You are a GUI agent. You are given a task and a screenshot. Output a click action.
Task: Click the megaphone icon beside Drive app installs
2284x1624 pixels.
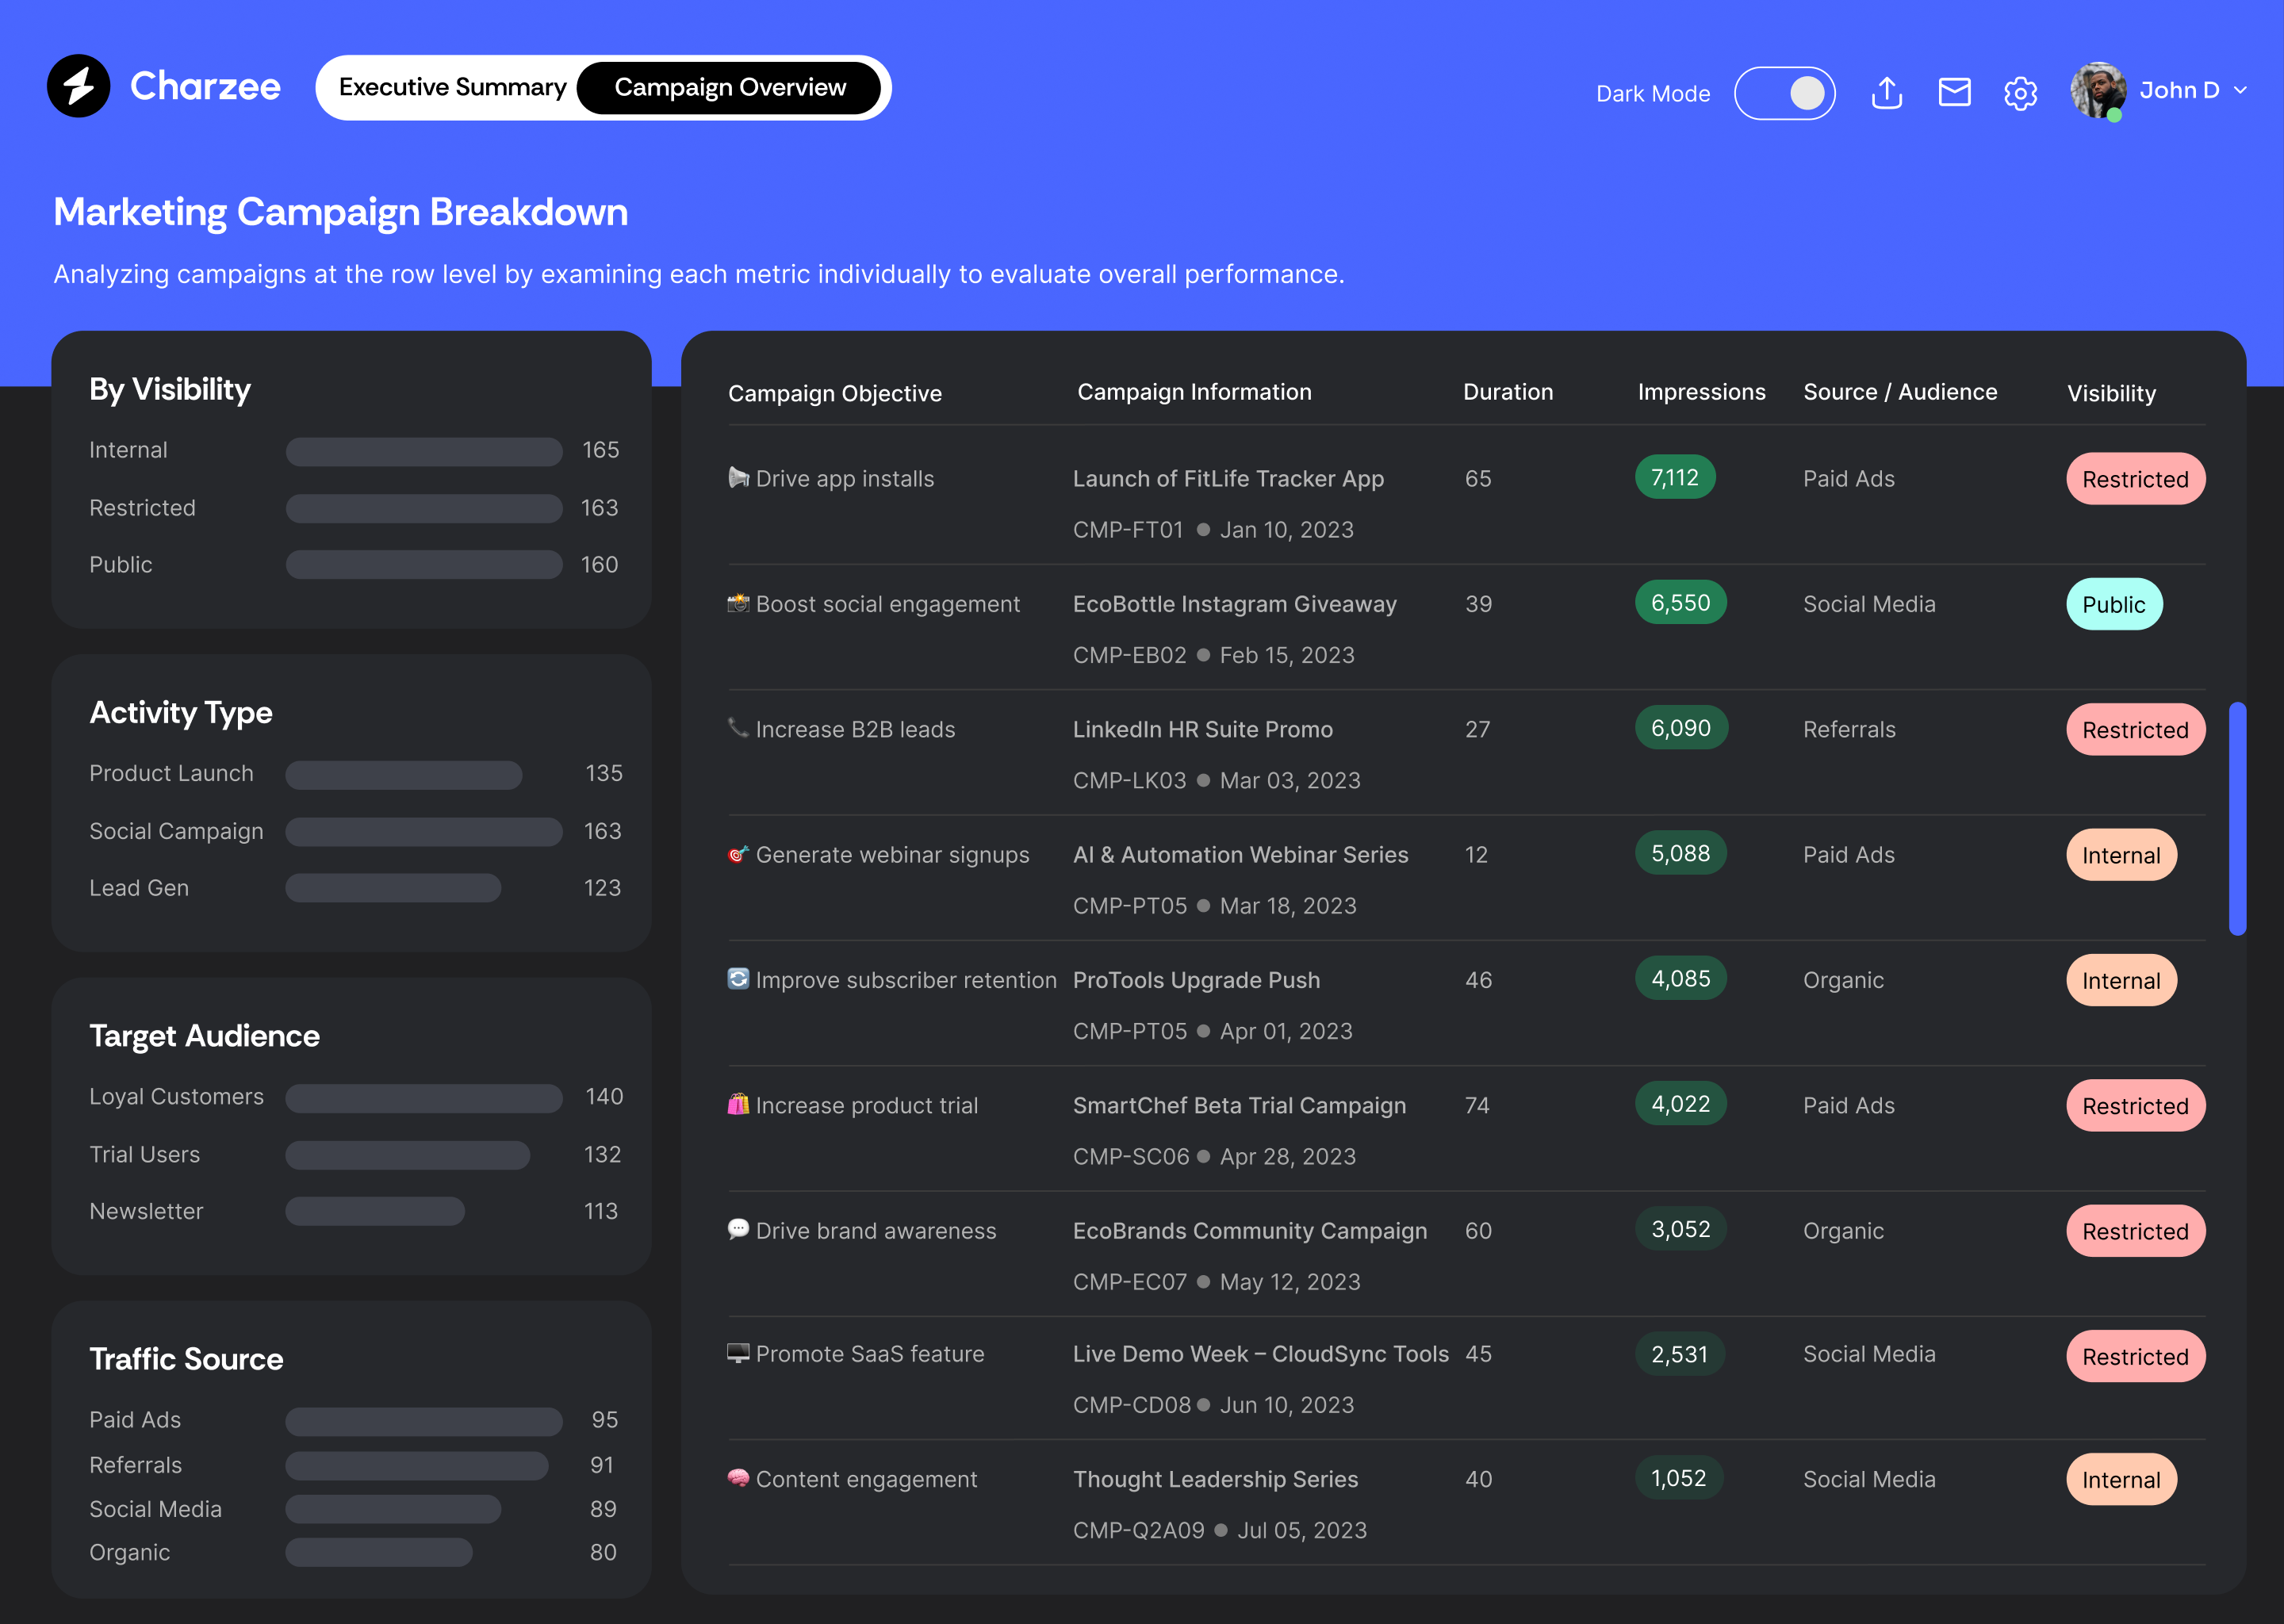[x=738, y=478]
